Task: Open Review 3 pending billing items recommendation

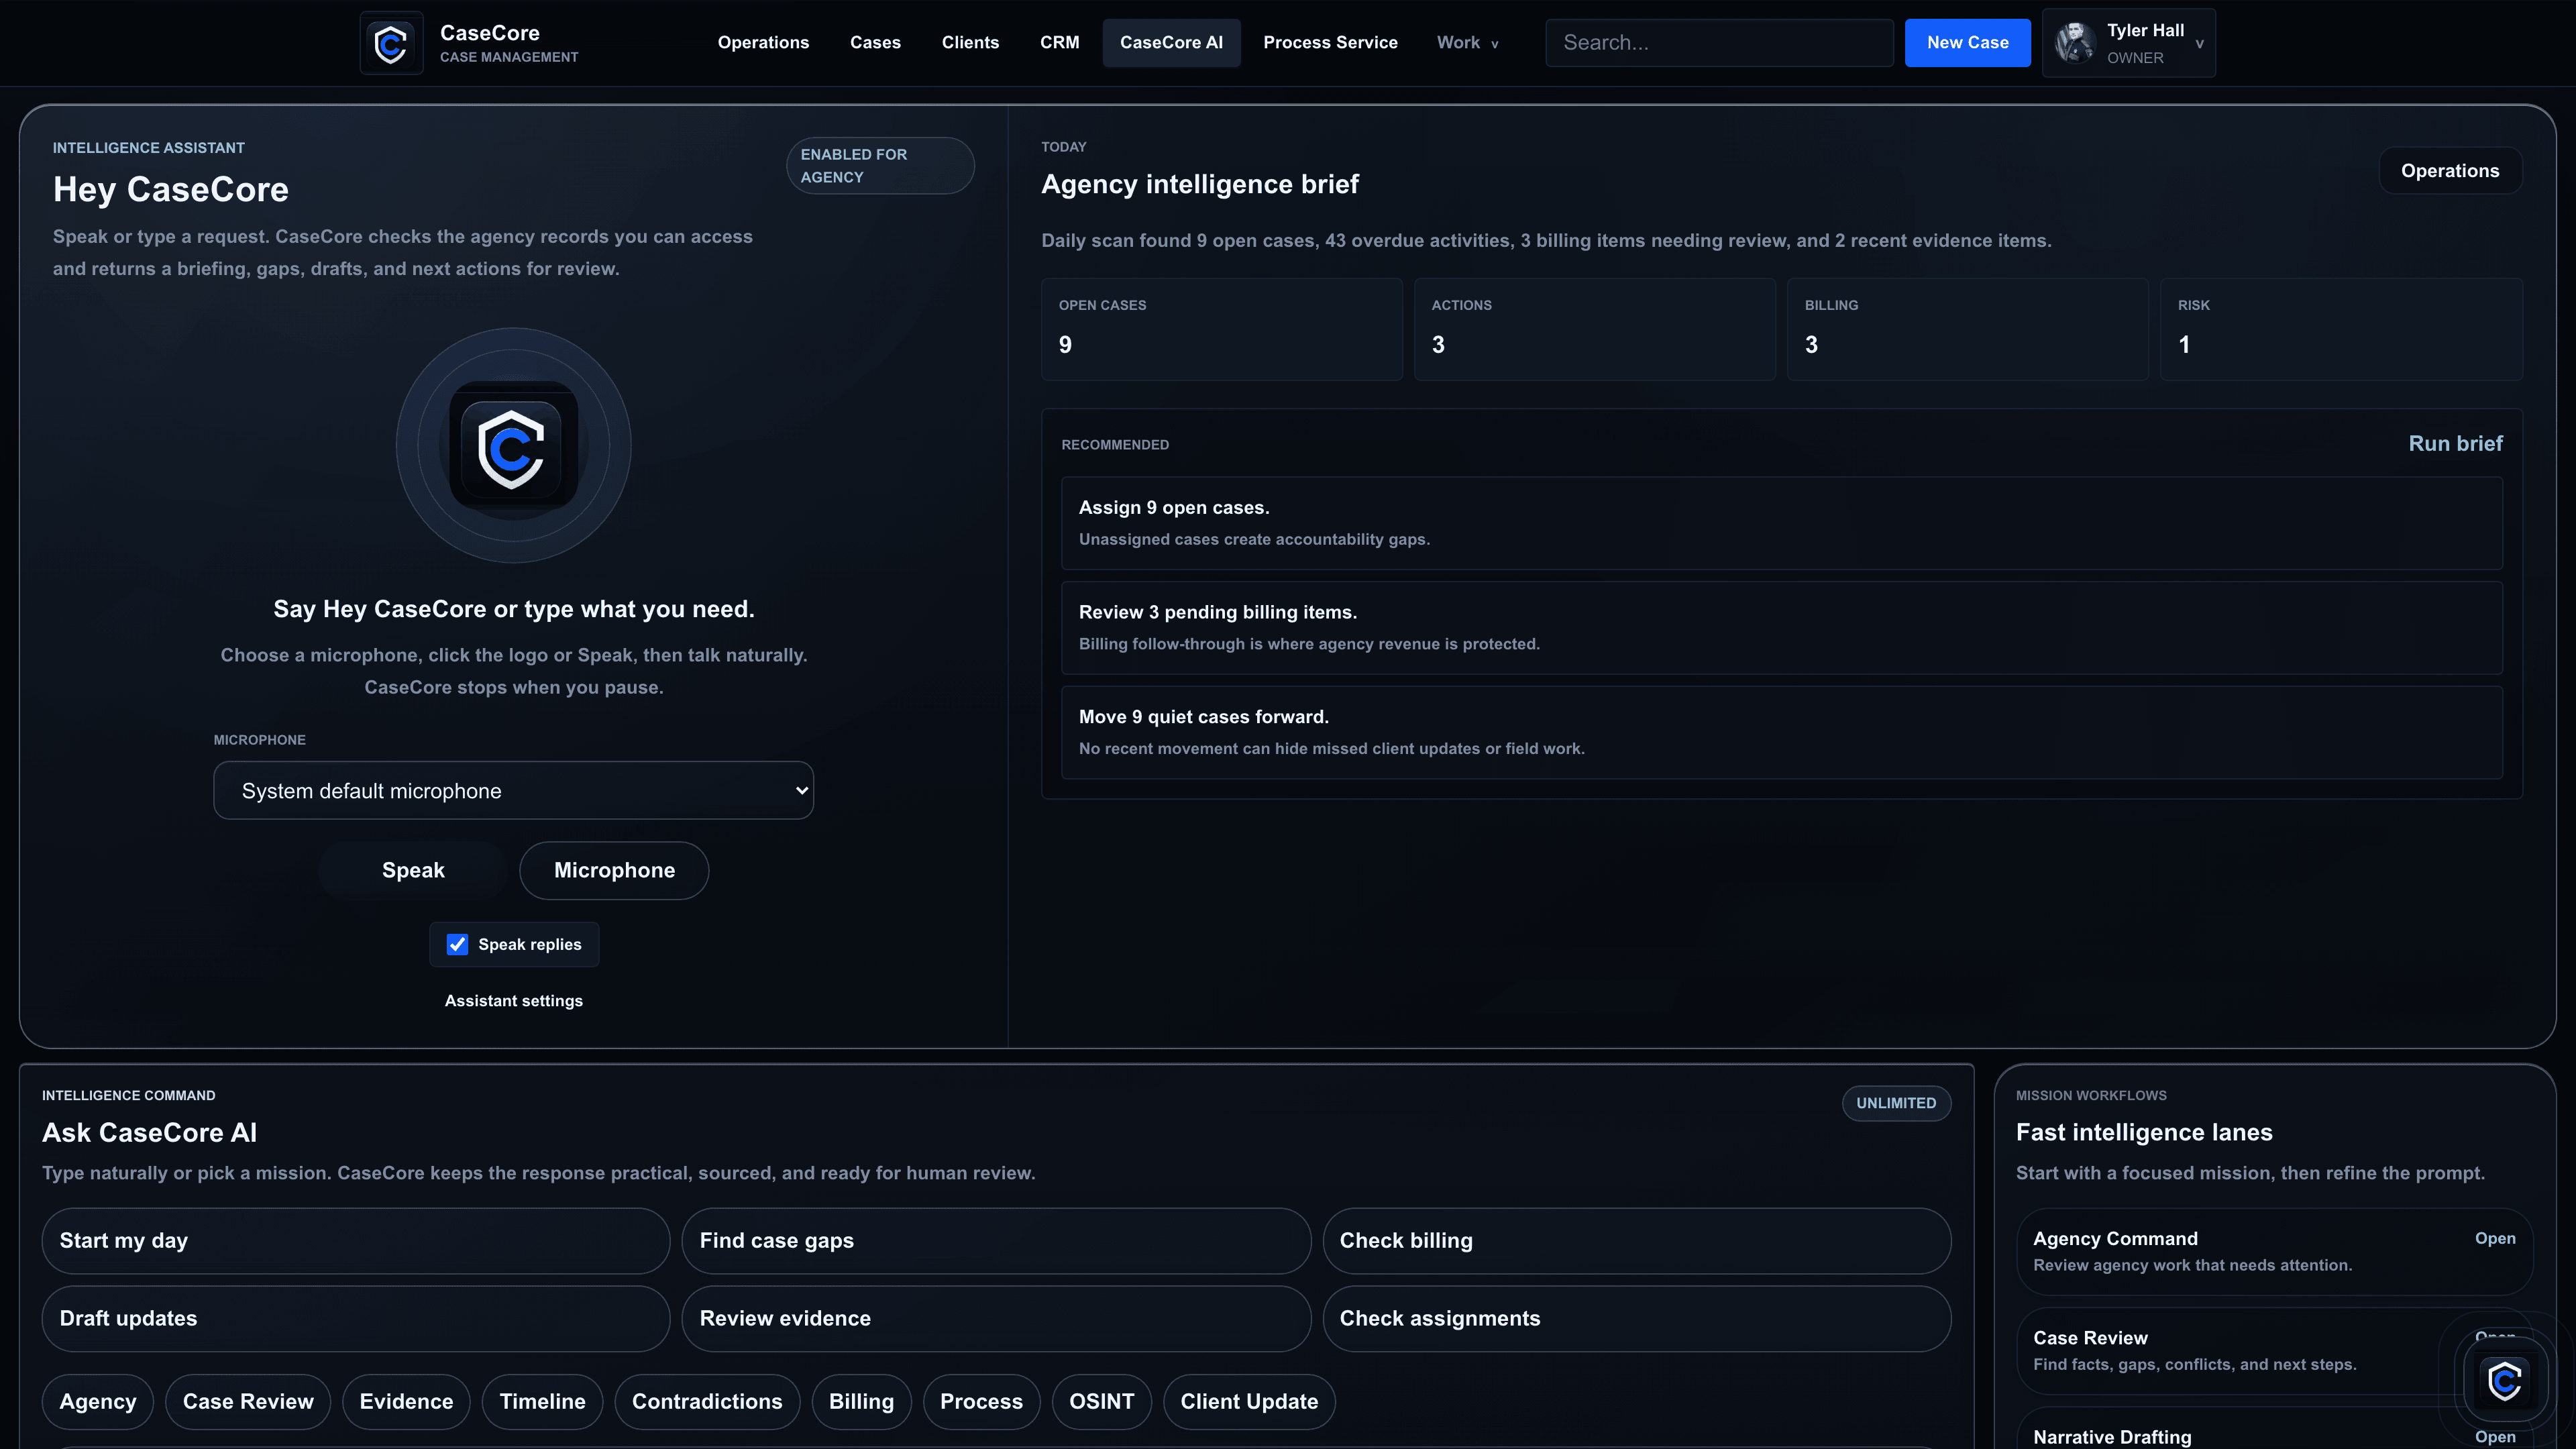Action: [x=1781, y=628]
